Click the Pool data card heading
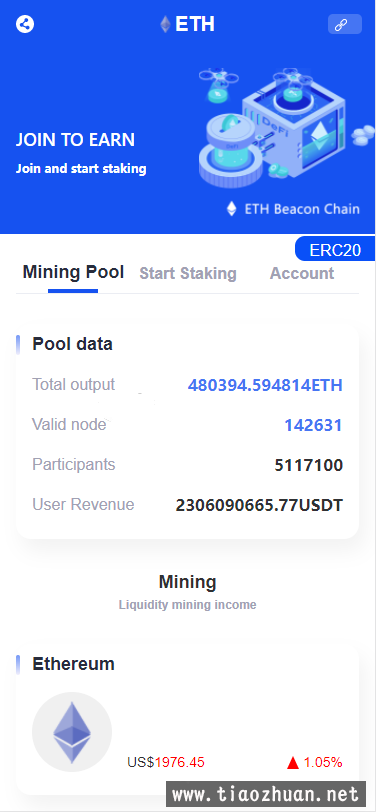The width and height of the screenshot is (376, 812). coord(73,344)
